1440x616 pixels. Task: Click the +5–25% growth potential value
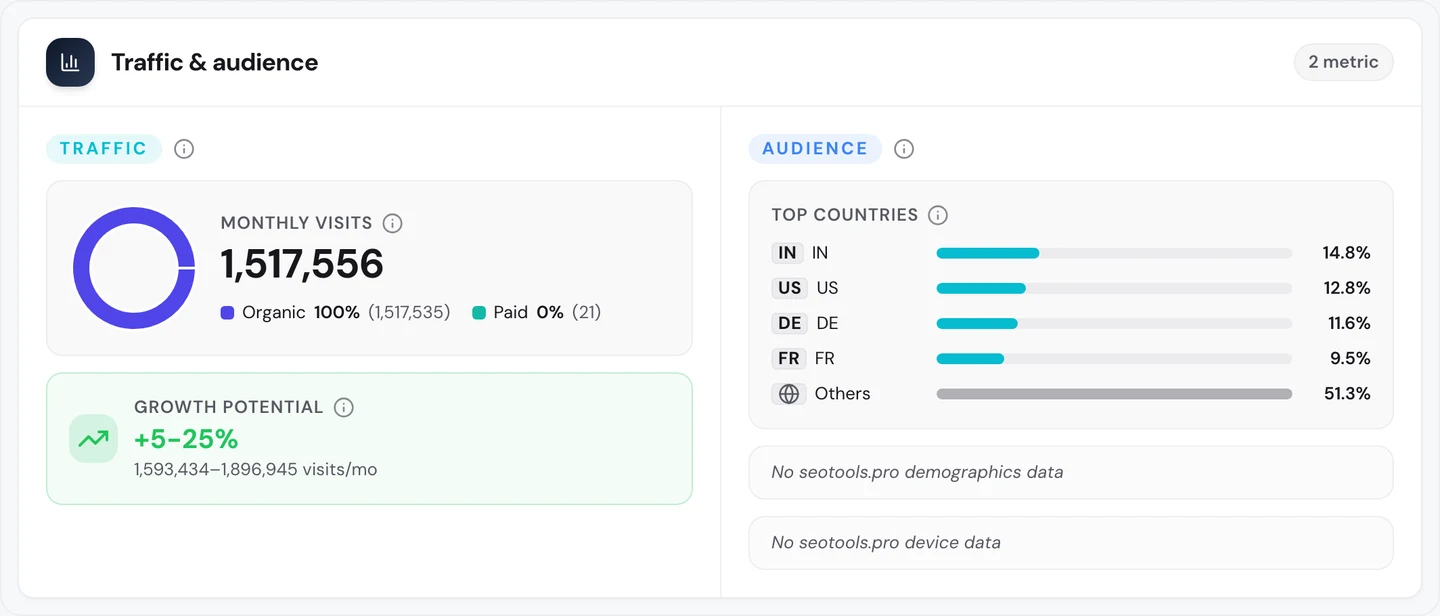[186, 439]
